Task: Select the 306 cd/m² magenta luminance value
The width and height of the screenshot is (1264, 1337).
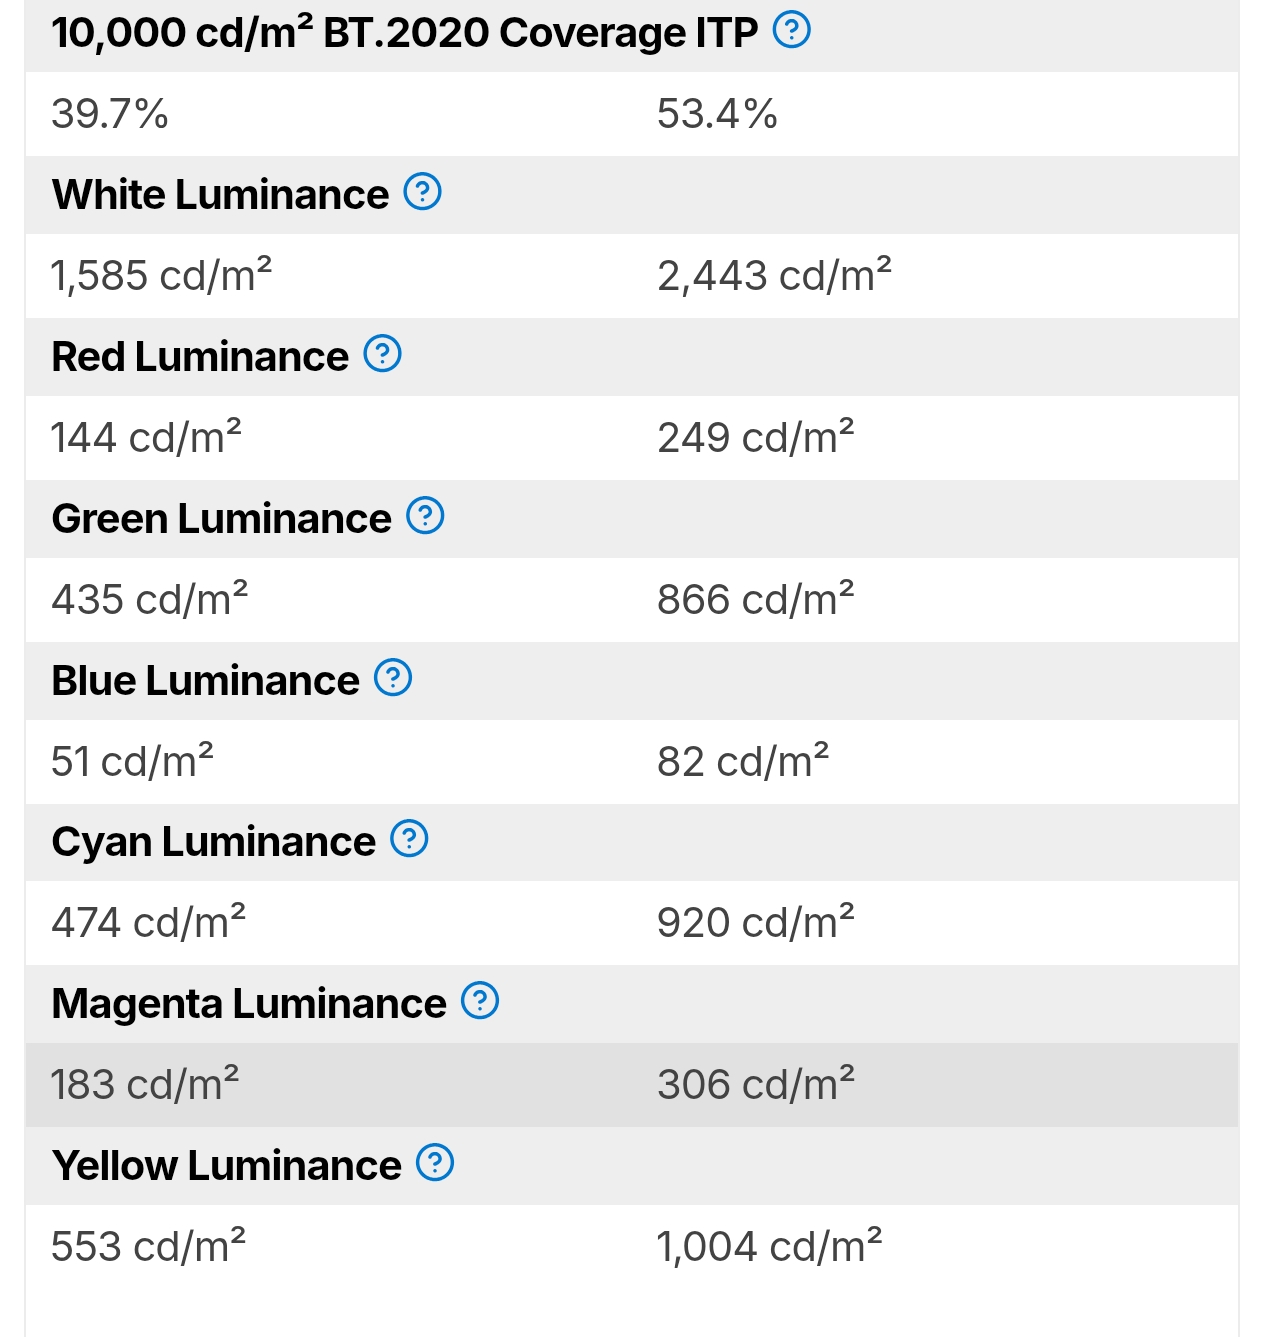Action: (755, 1084)
